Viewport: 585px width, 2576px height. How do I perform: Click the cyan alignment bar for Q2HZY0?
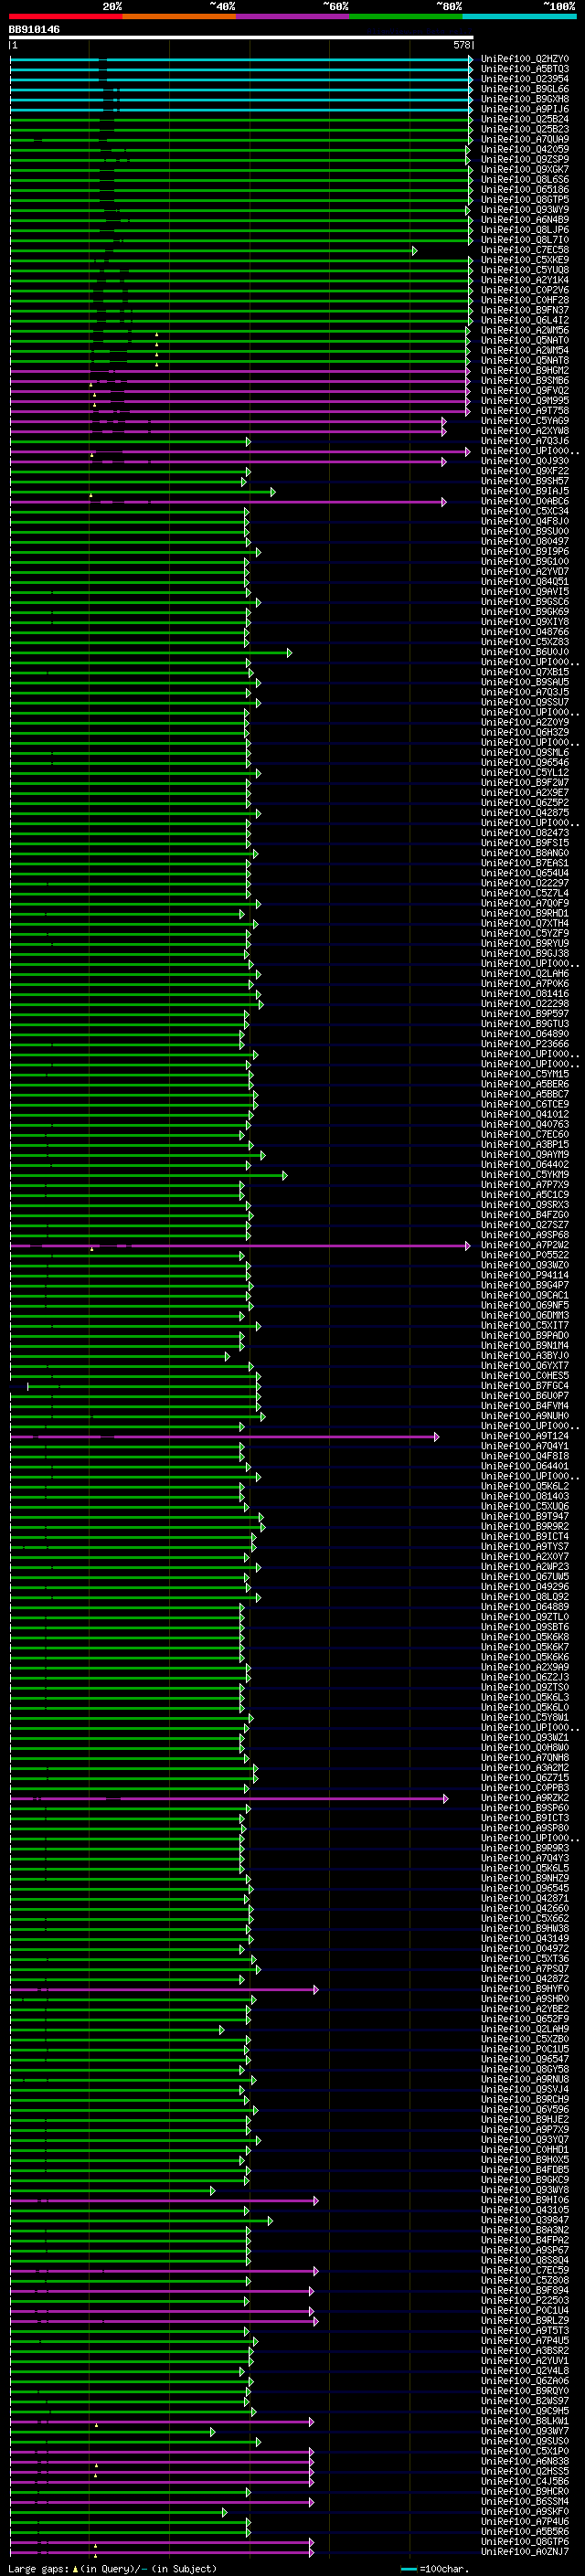click(240, 60)
